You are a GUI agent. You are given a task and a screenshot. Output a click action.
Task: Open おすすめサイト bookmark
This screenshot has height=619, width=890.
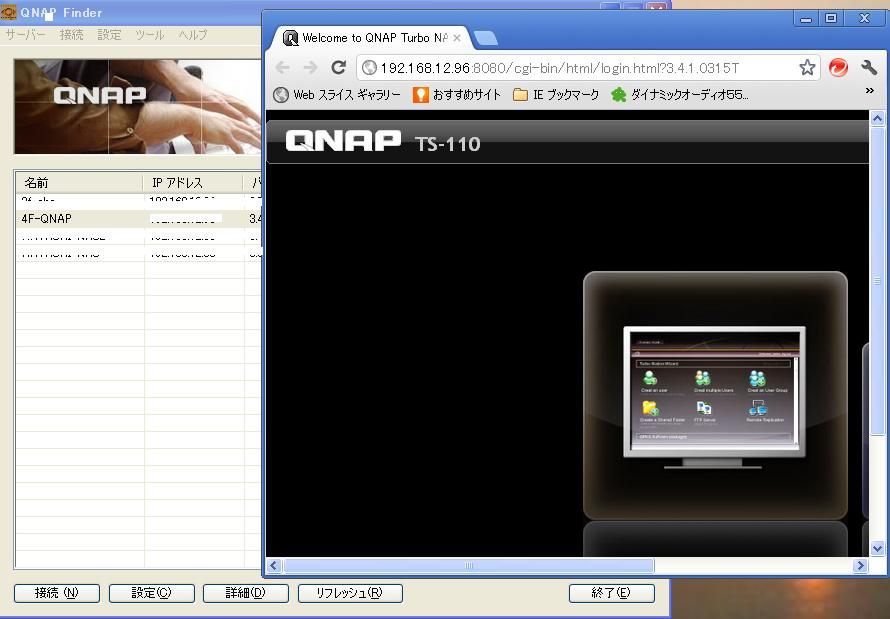[x=457, y=95]
